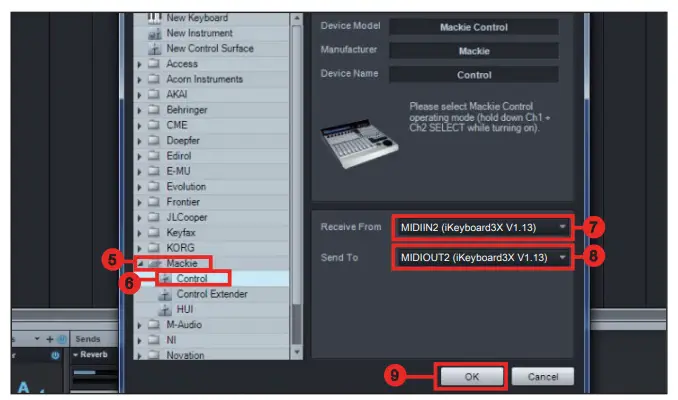The height and width of the screenshot is (400, 678).
Task: Click the Reverb send level slider
Action: [x=95, y=372]
